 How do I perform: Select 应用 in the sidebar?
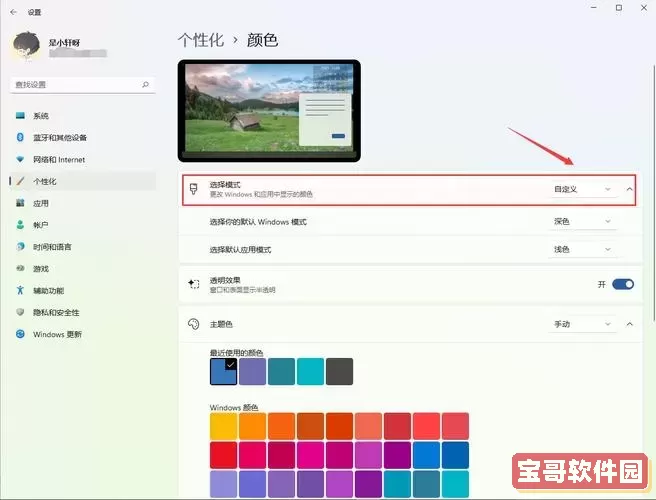pyautogui.click(x=83, y=203)
